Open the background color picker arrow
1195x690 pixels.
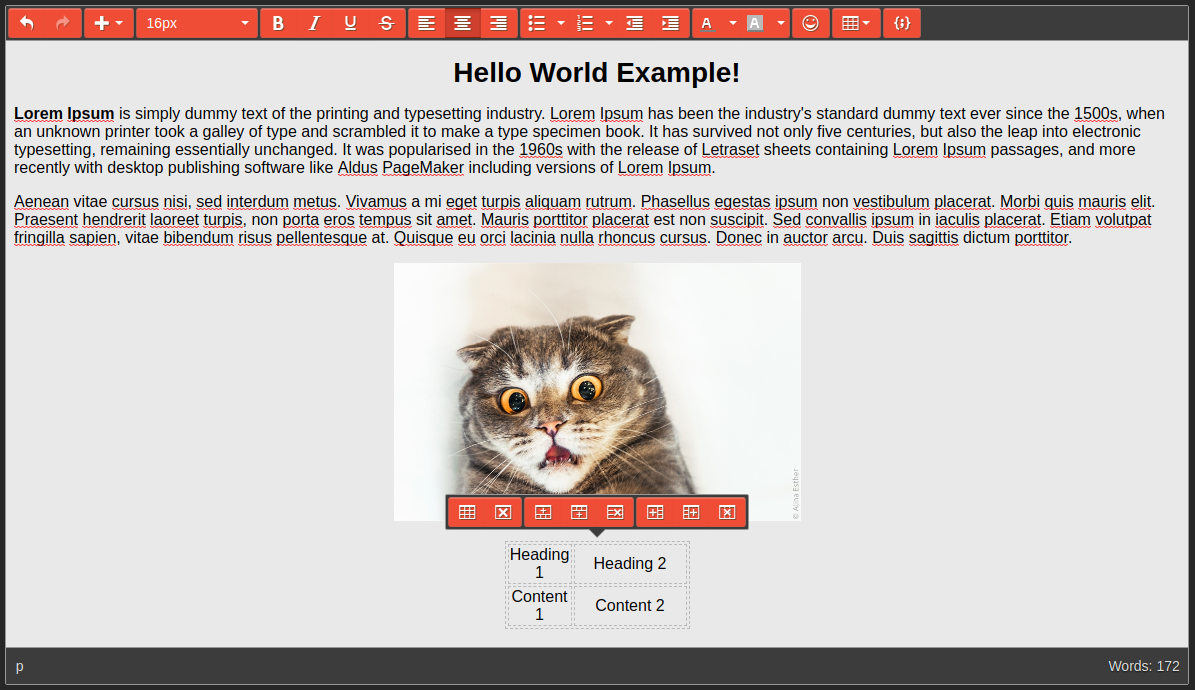coord(781,24)
